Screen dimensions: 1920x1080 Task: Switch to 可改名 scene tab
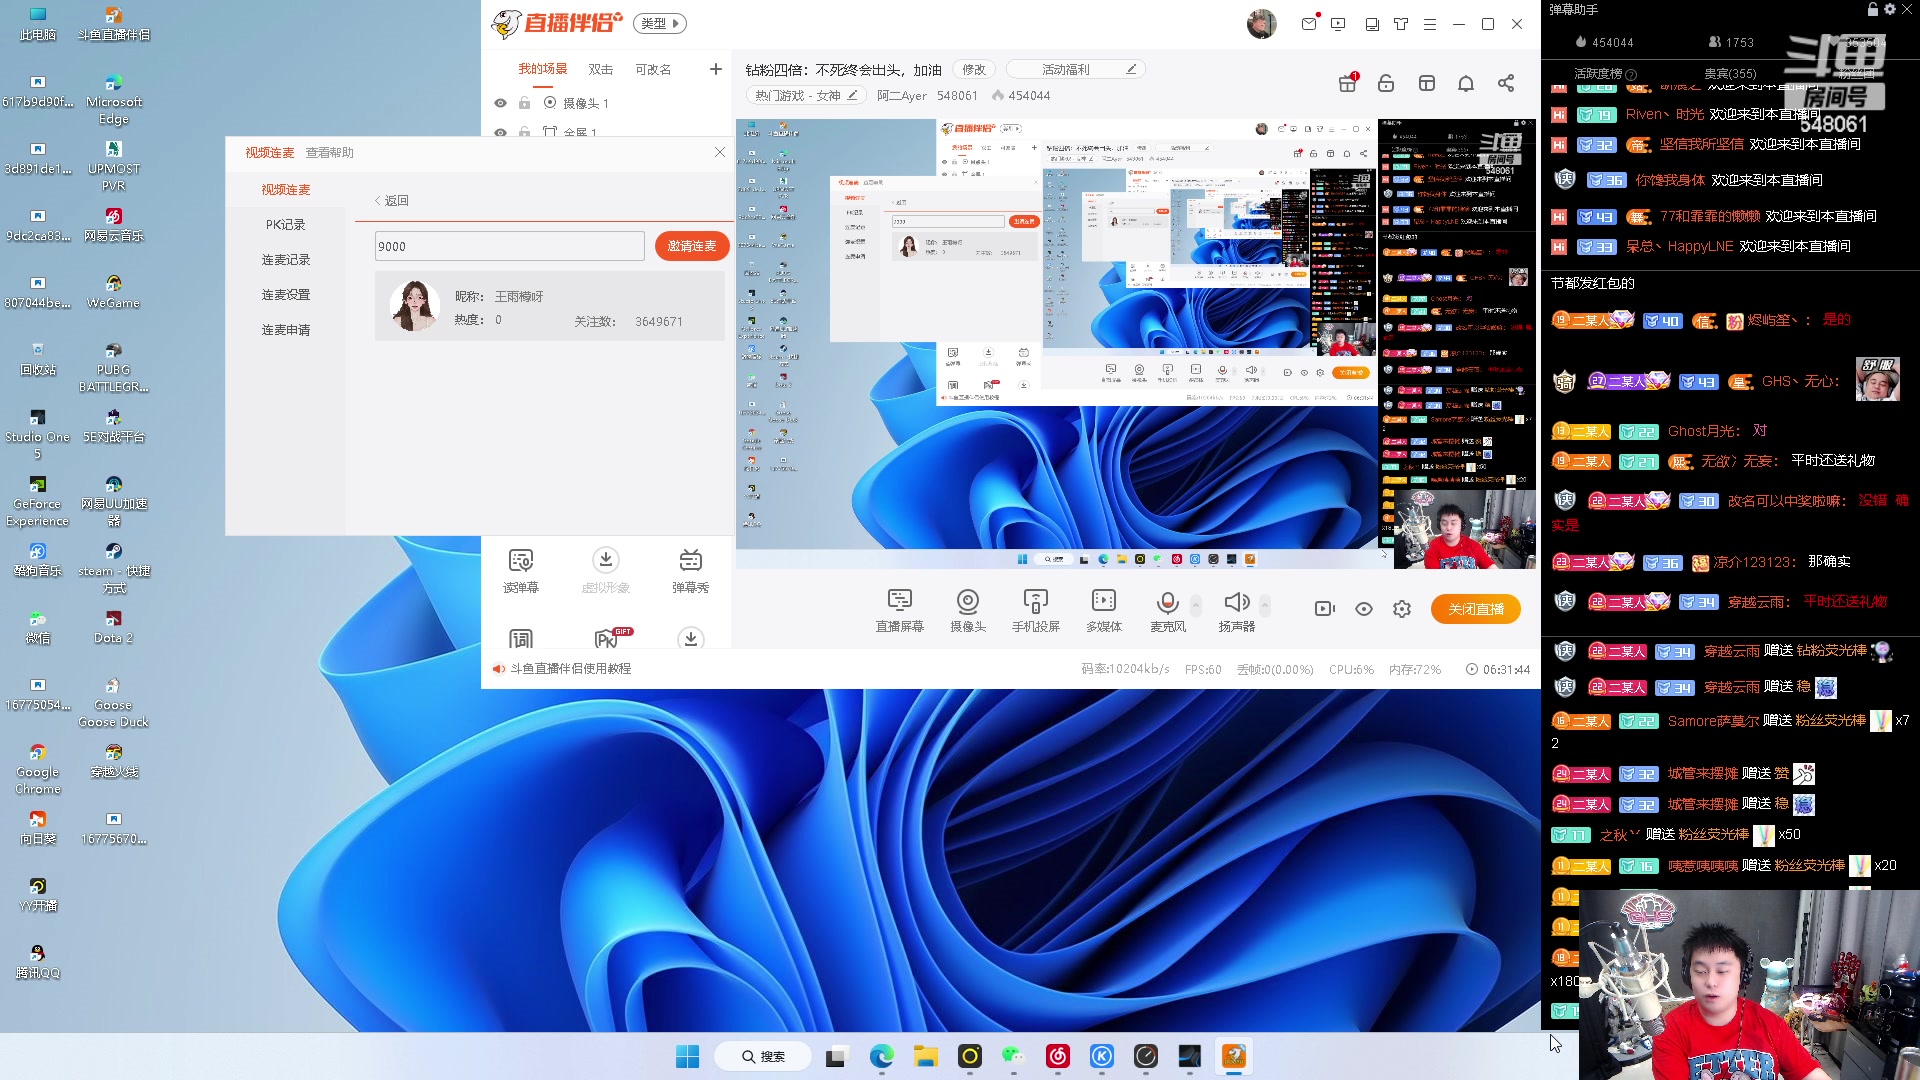(653, 69)
